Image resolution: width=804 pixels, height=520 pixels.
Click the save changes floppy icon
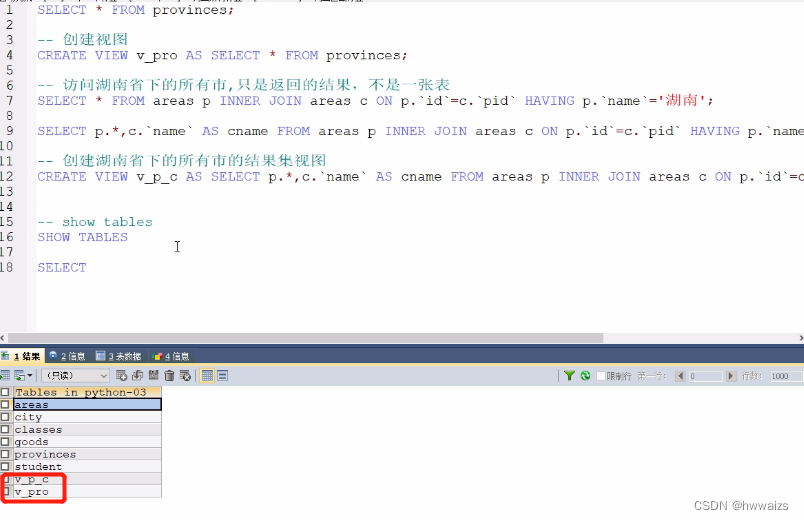(153, 375)
